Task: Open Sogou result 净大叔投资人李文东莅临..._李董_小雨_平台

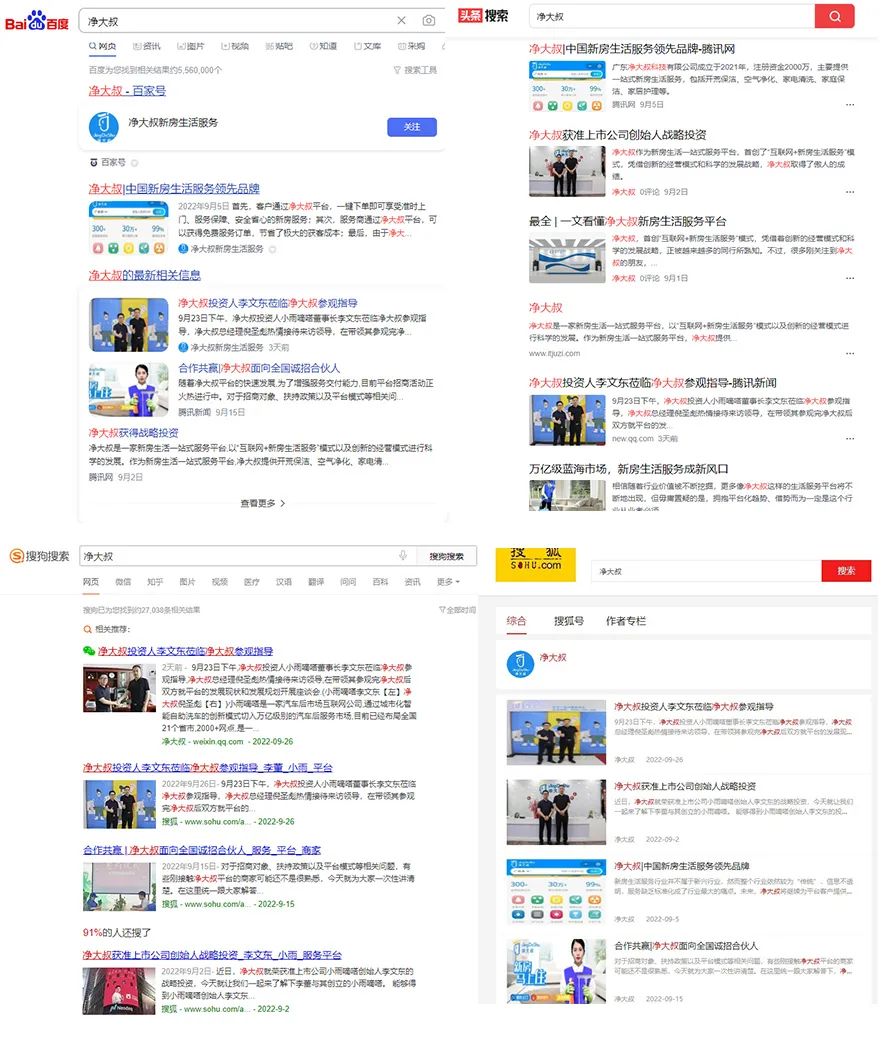Action: pos(208,767)
